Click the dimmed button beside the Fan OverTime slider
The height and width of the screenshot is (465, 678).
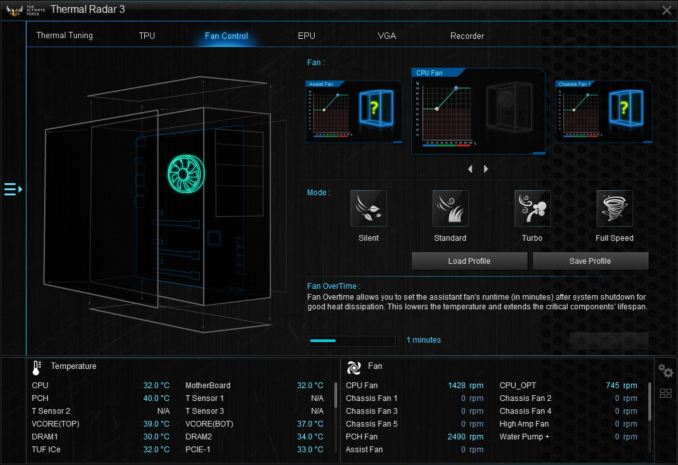pyautogui.click(x=609, y=340)
